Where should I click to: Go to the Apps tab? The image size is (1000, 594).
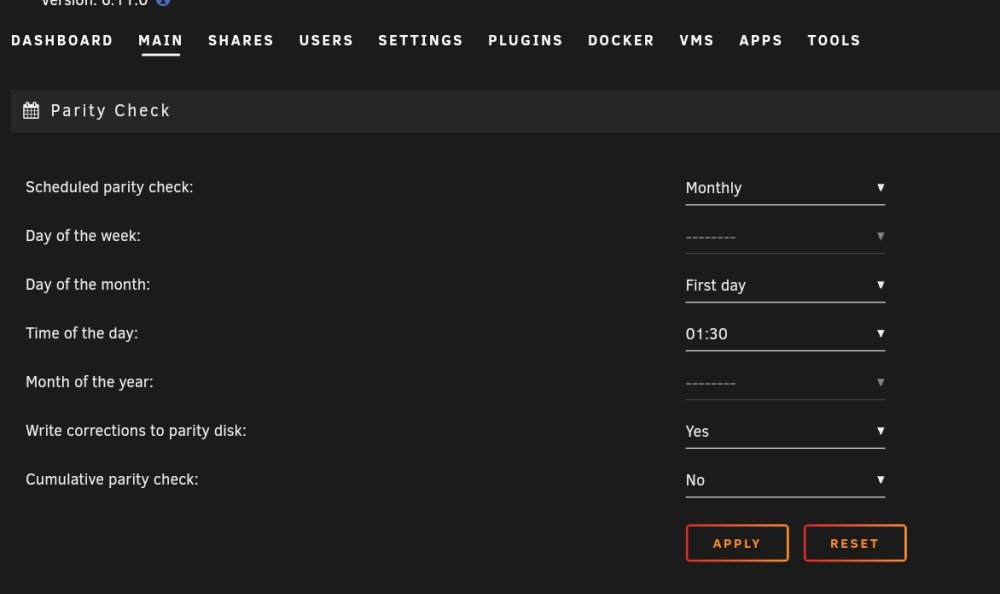[761, 40]
